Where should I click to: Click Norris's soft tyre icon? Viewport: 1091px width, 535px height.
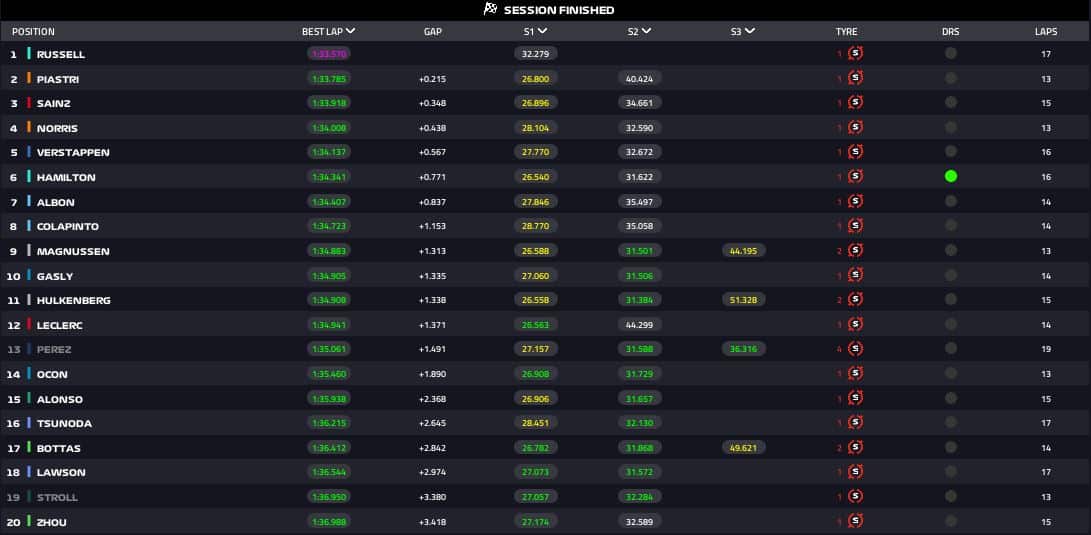[x=855, y=127]
